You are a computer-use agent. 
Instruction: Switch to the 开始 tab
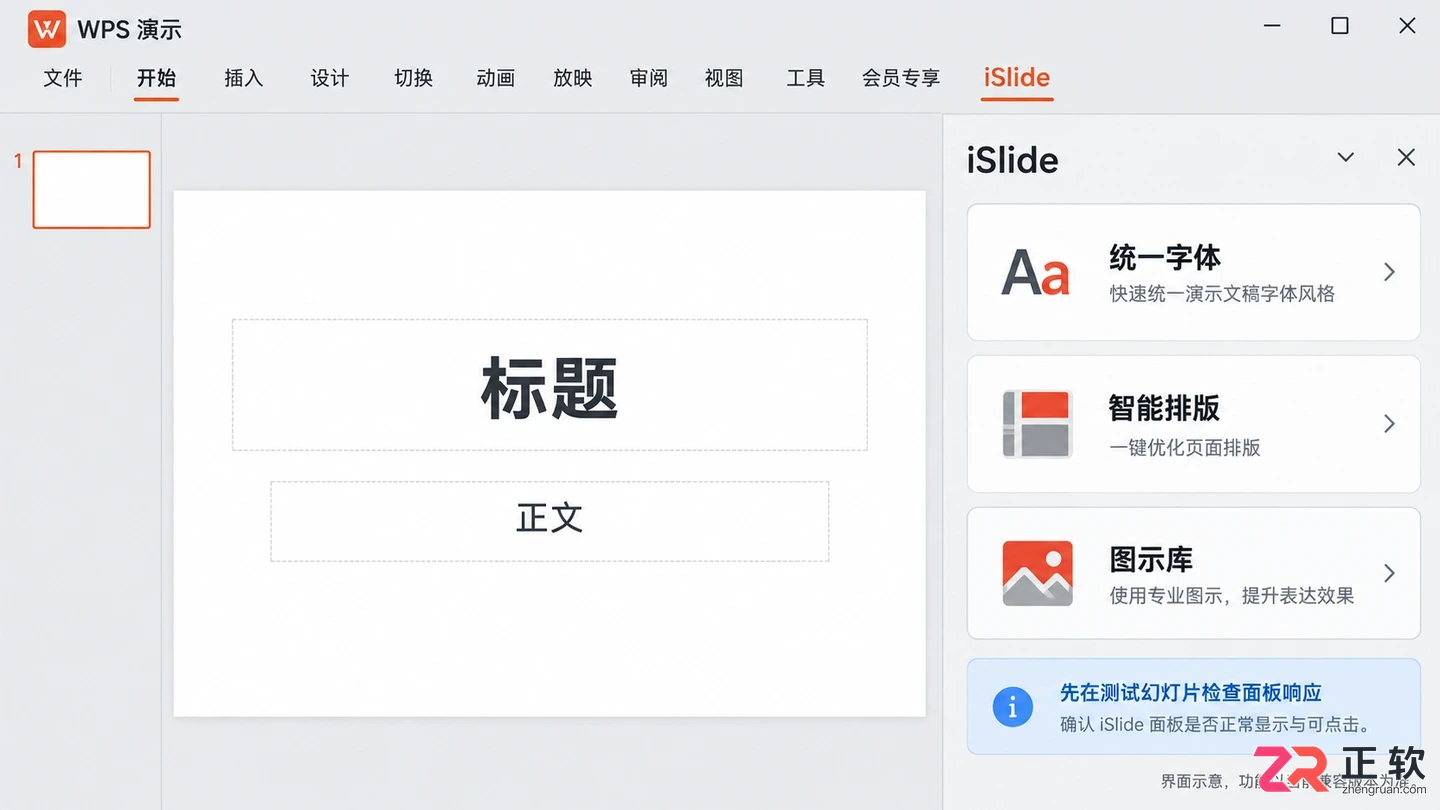(x=157, y=78)
